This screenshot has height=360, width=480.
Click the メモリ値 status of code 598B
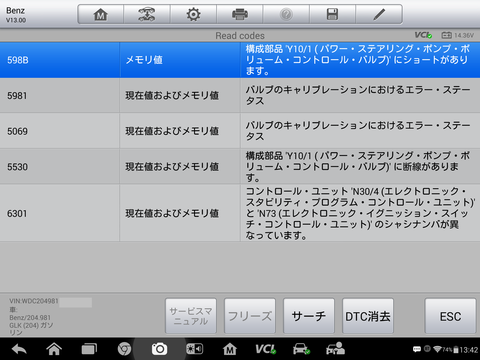click(x=144, y=60)
